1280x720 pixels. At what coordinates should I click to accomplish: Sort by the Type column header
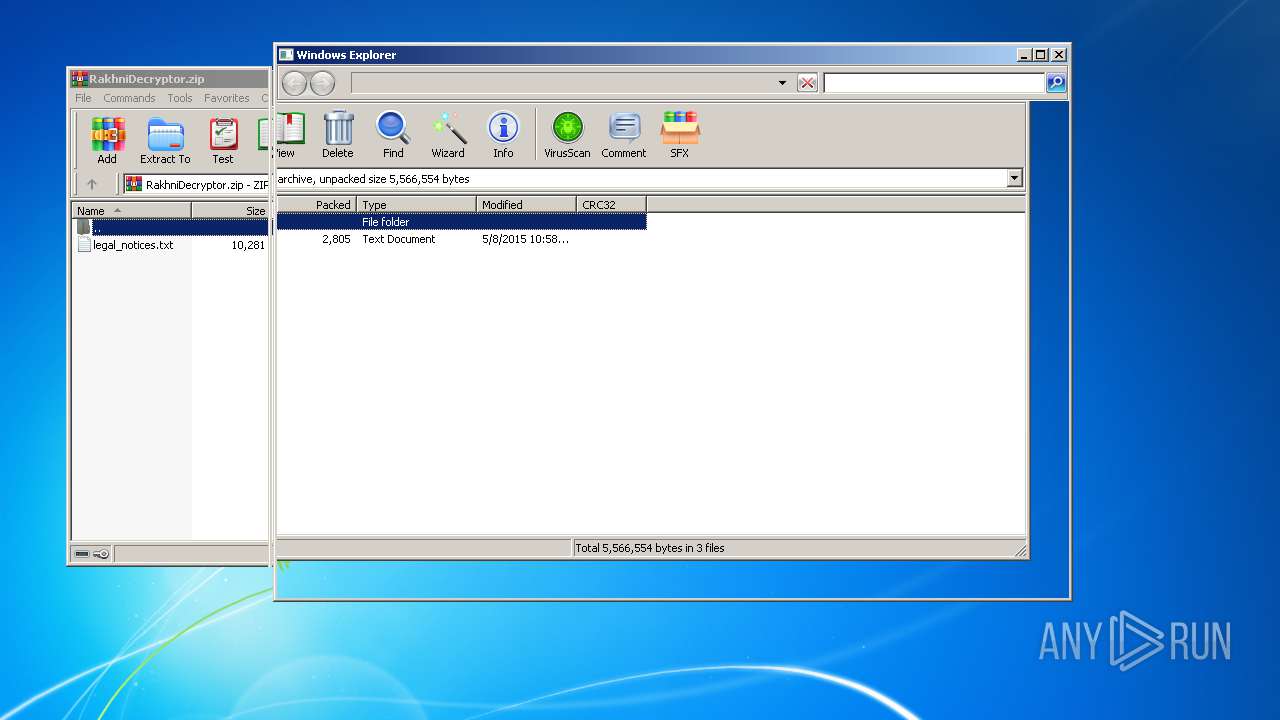416,205
